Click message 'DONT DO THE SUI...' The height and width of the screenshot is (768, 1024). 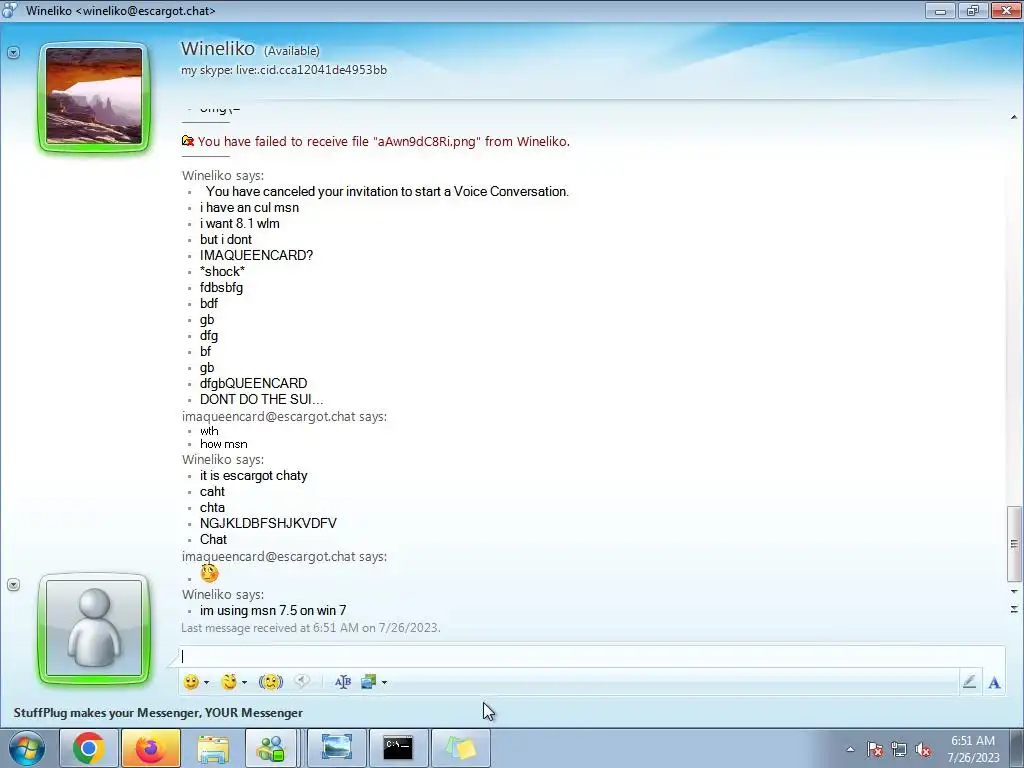(261, 399)
